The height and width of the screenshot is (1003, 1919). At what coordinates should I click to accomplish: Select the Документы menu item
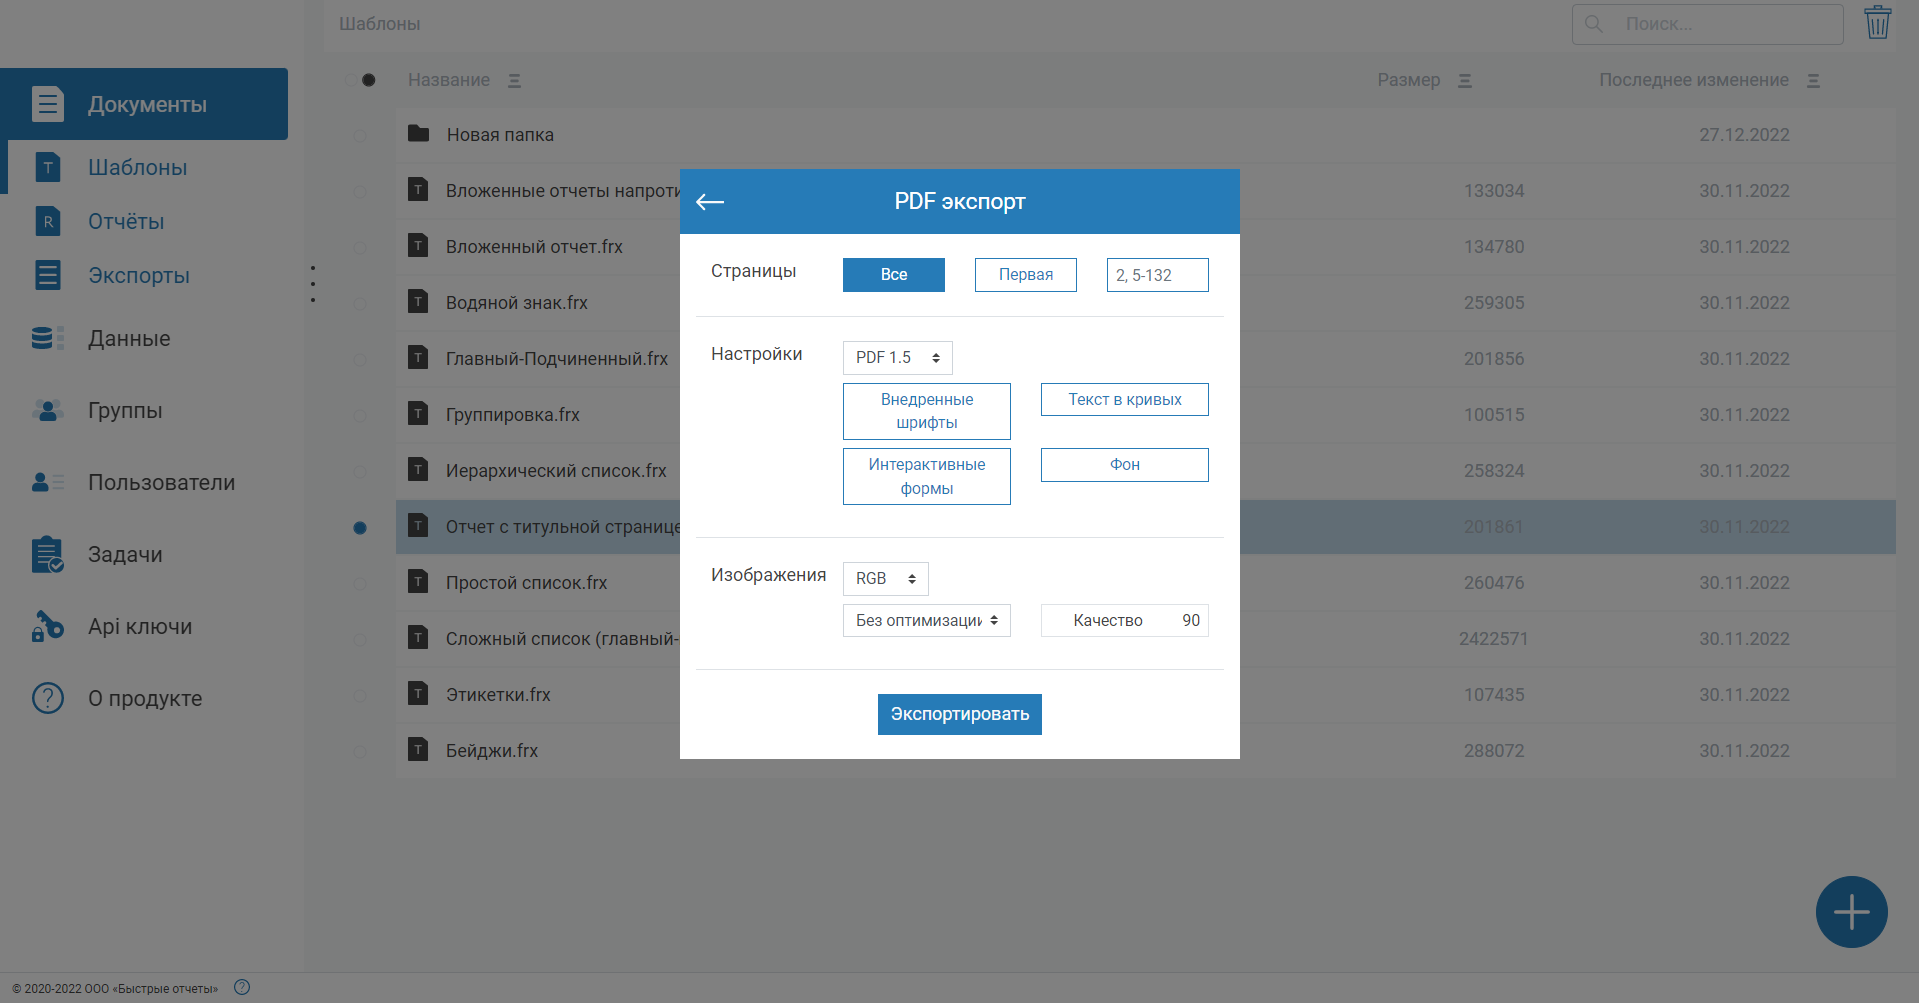click(144, 104)
